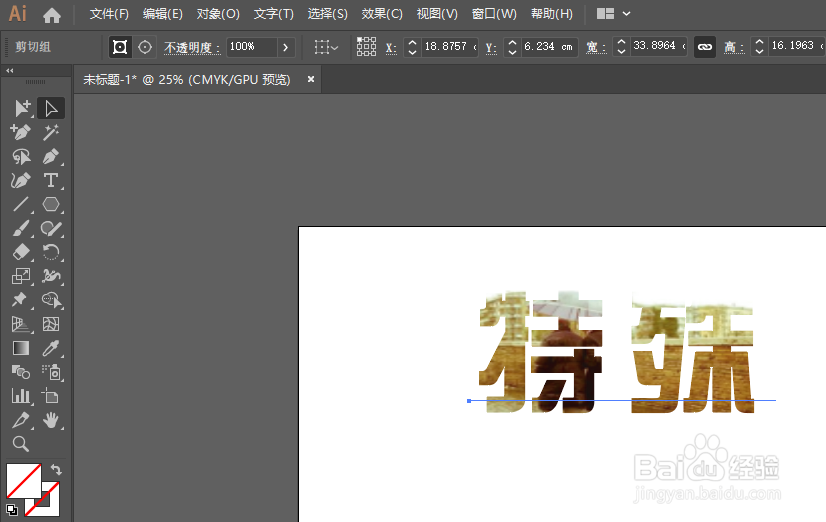The height and width of the screenshot is (522, 826).
Task: Open the 选择(S) menu
Action: pyautogui.click(x=328, y=14)
